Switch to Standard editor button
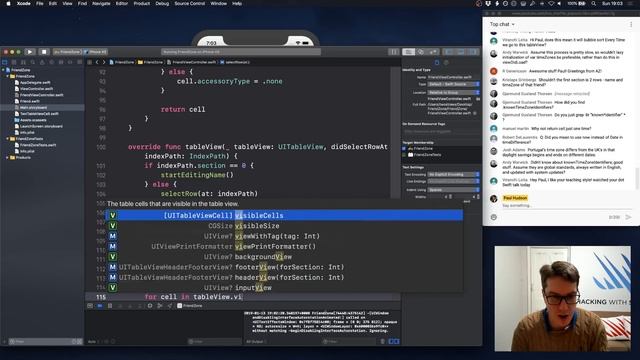The height and width of the screenshot is (360, 640). [408, 52]
